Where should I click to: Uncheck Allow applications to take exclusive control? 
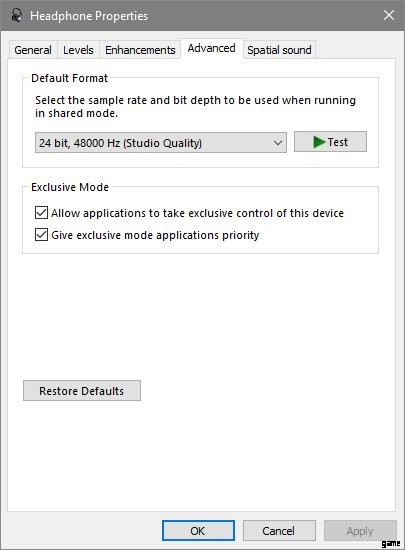coord(41,213)
